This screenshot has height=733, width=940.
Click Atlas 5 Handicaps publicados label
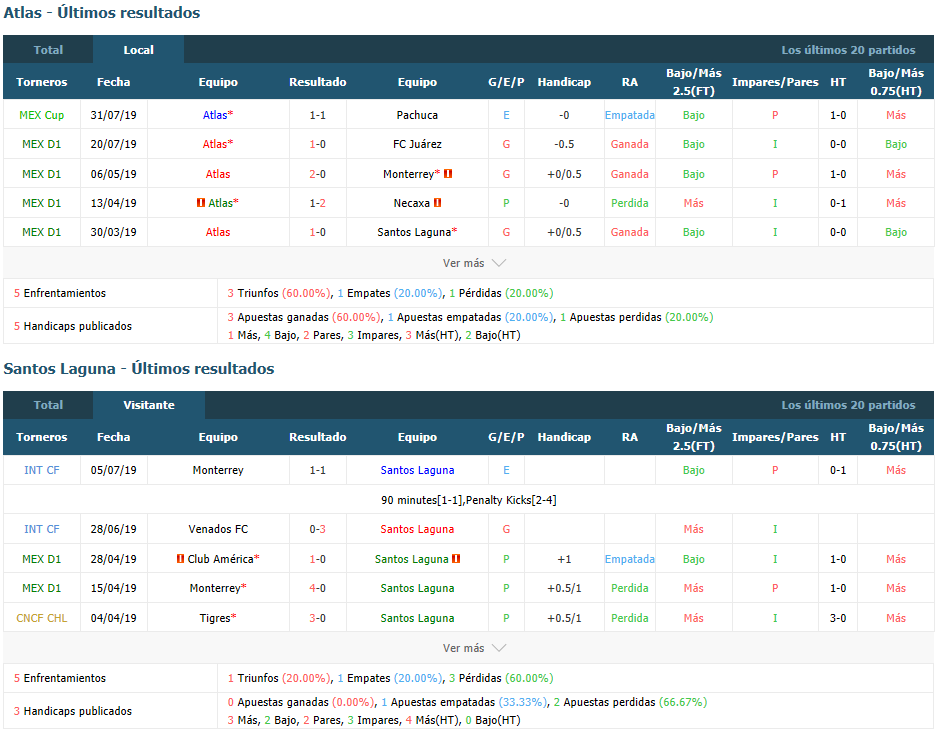73,326
